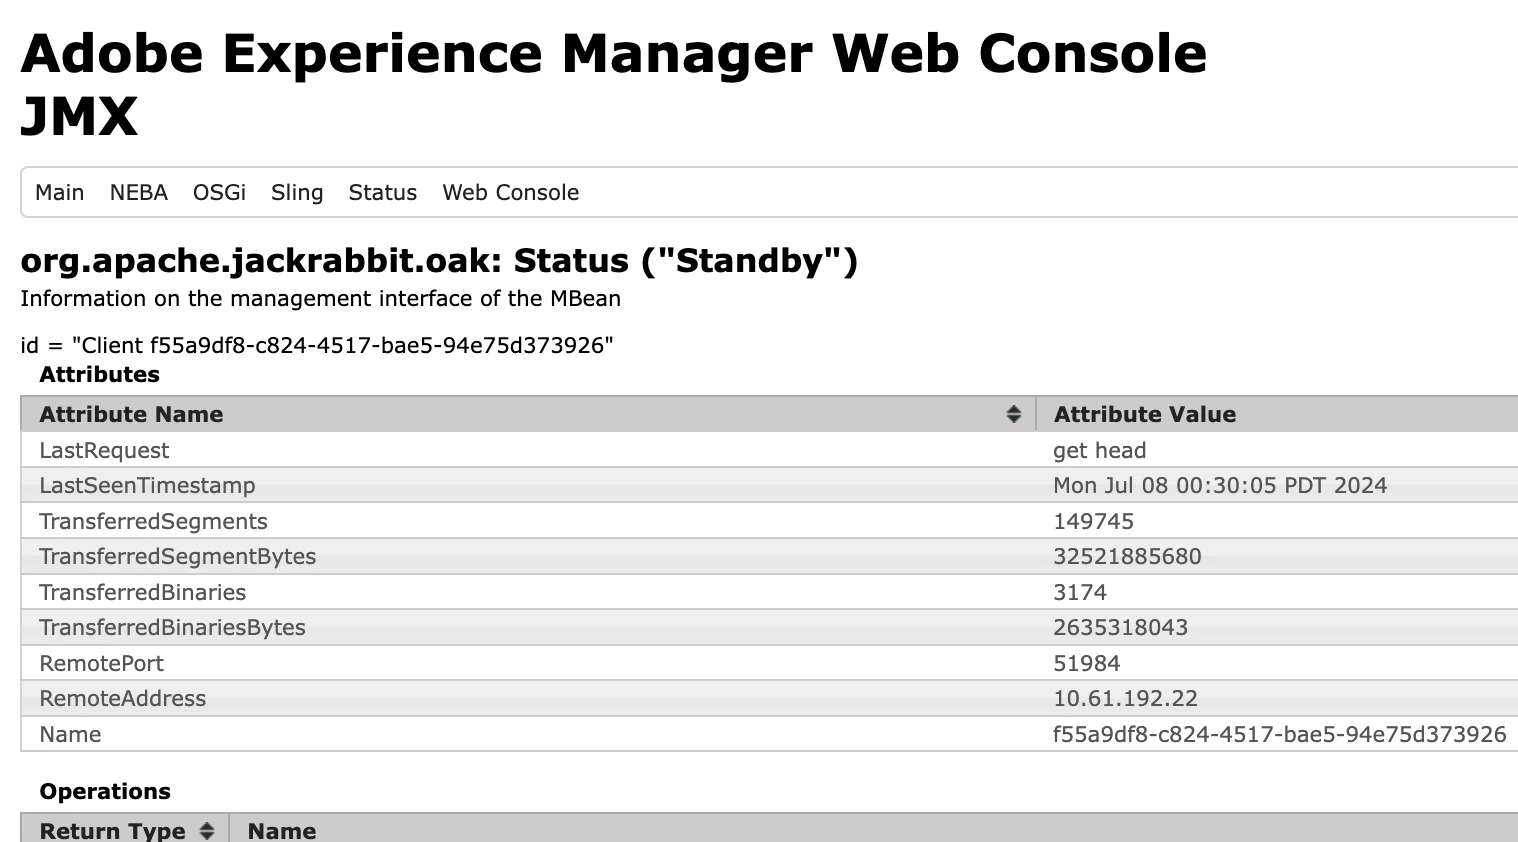Click the value 32521885680
This screenshot has width=1518, height=842.
coord(1127,556)
